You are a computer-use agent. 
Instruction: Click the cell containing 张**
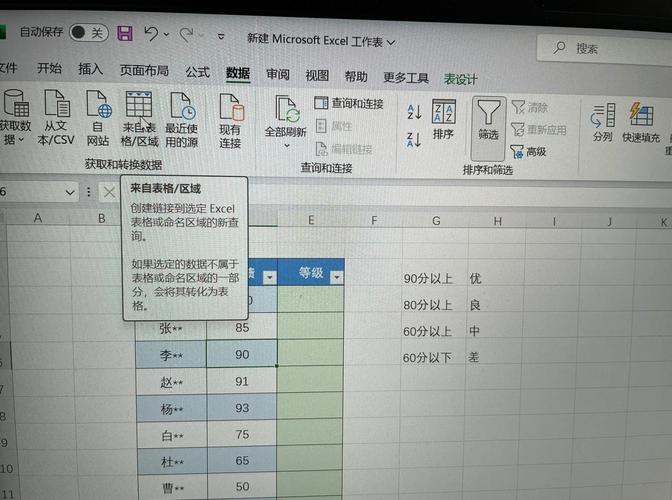tap(171, 328)
